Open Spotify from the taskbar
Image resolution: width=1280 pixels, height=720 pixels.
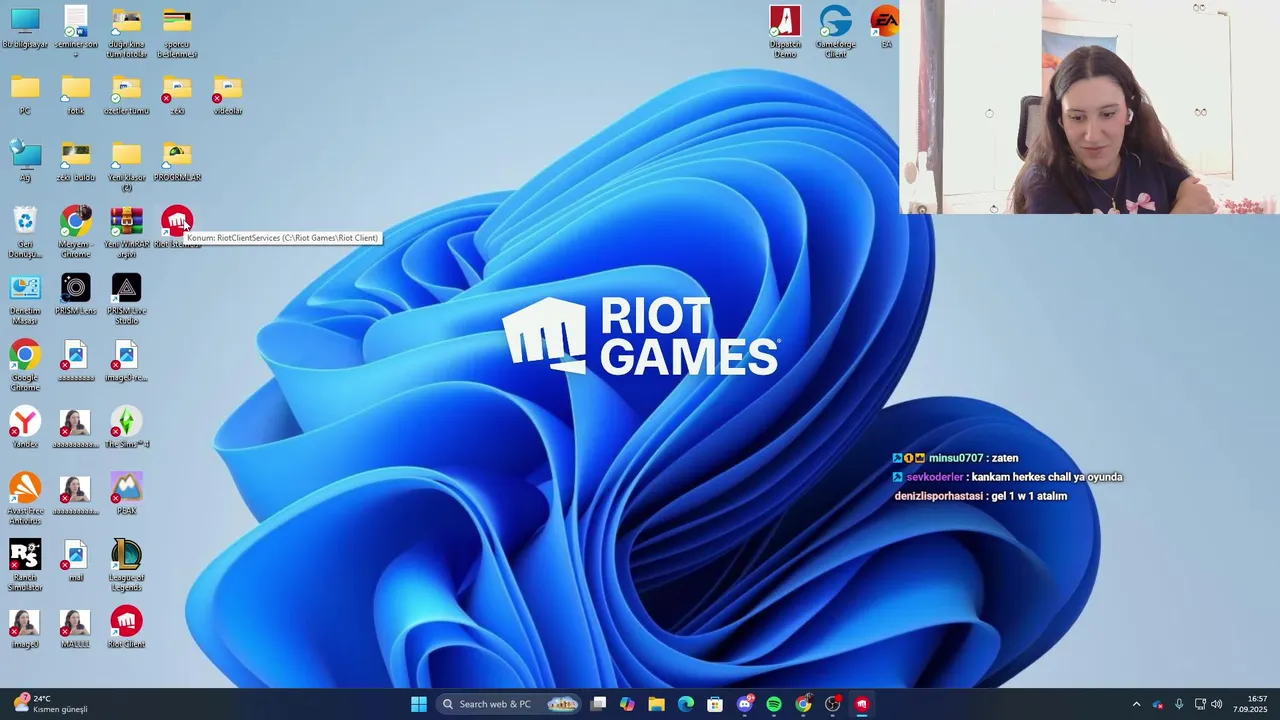[774, 704]
